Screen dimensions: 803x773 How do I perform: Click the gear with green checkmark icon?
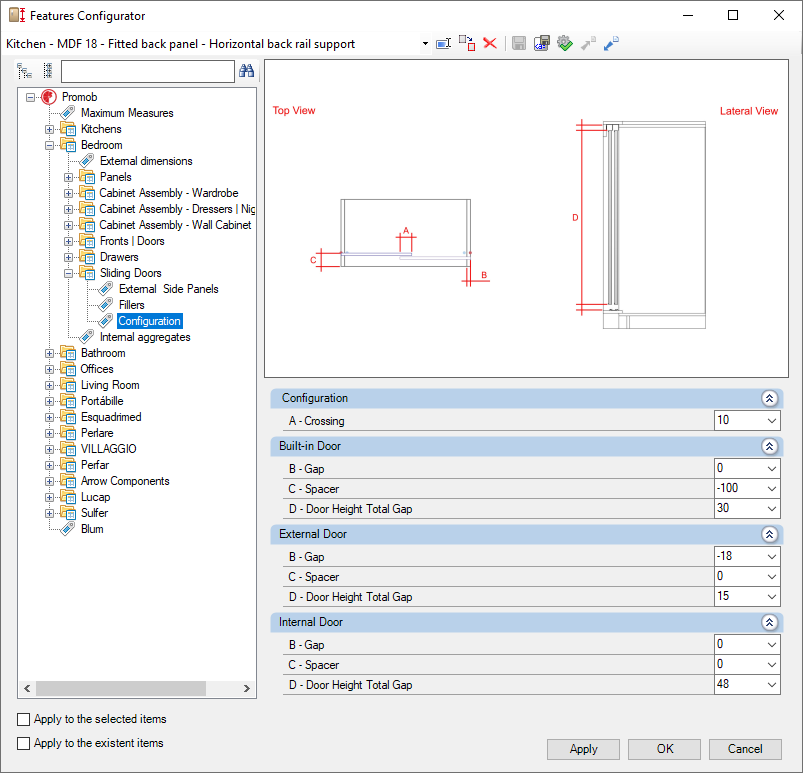coord(565,44)
